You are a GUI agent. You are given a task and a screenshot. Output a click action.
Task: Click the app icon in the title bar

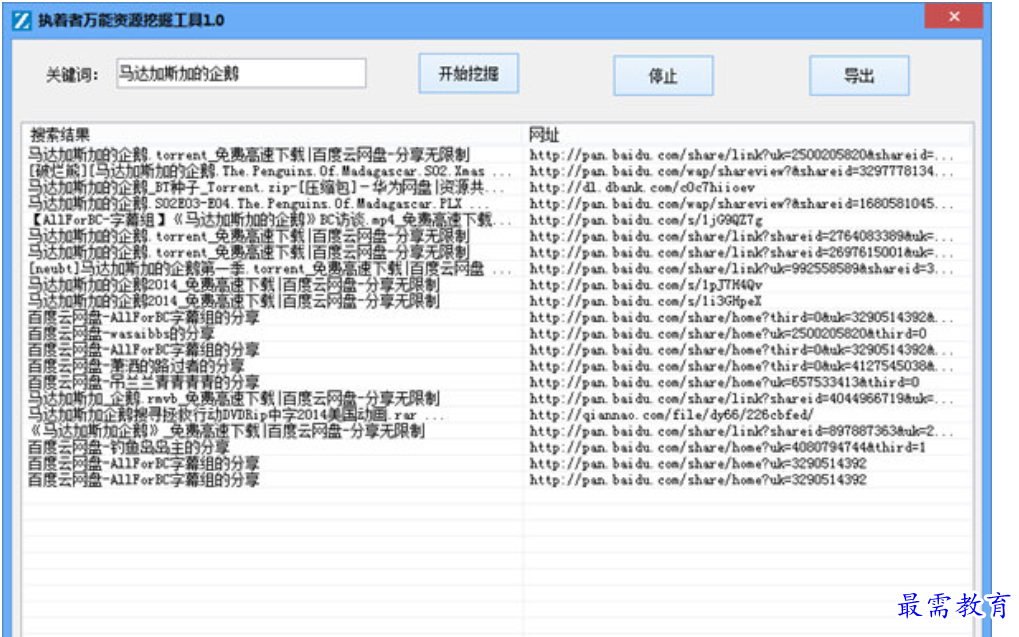click(21, 19)
